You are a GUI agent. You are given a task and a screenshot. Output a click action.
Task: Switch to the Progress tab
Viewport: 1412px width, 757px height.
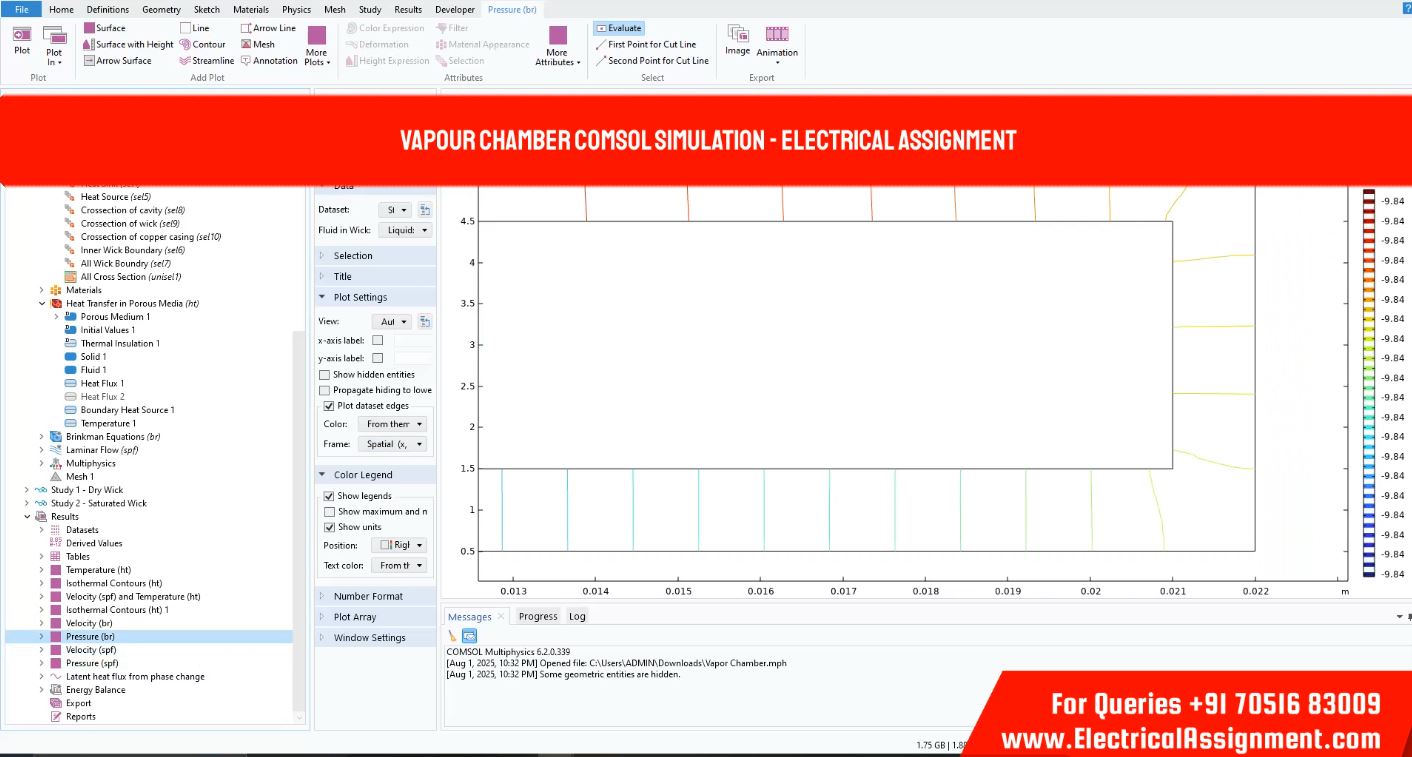538,616
